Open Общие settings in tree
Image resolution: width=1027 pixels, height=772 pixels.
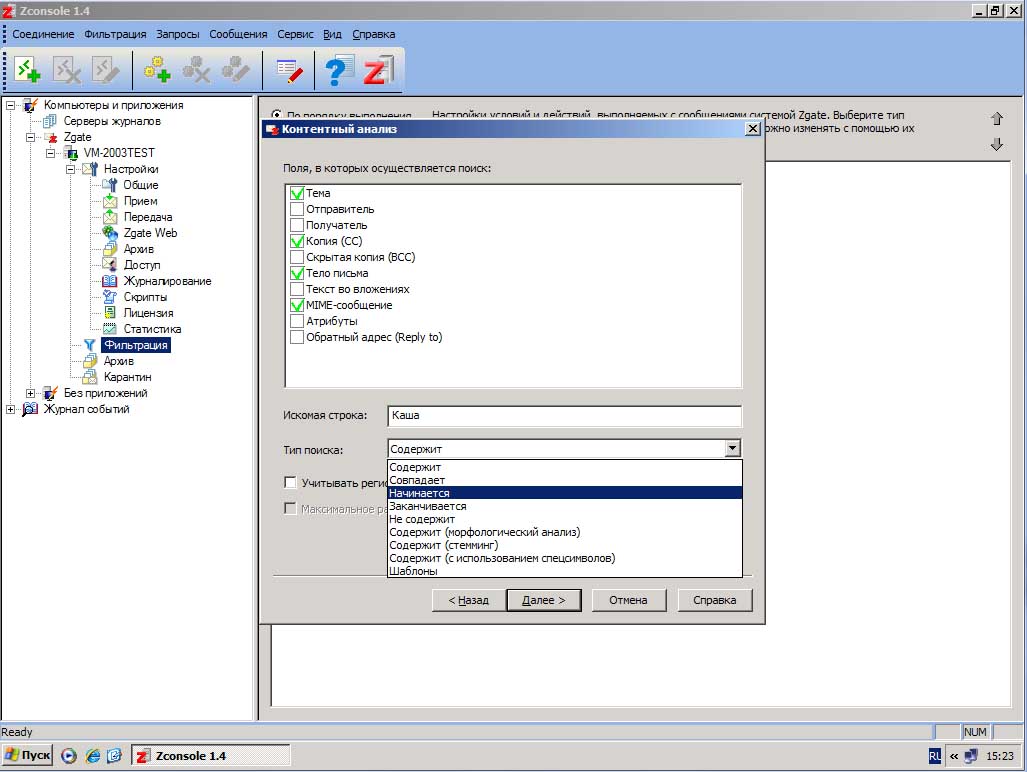point(141,185)
